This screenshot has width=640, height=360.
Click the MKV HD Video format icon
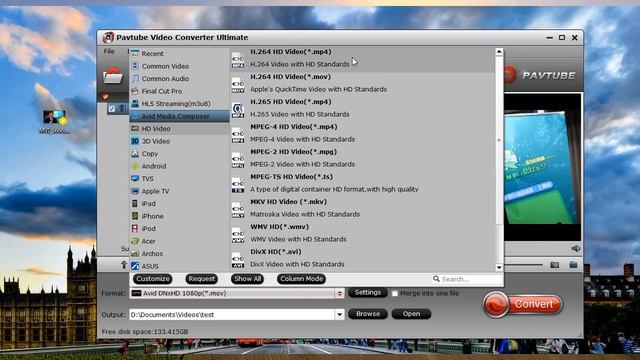coord(238,210)
